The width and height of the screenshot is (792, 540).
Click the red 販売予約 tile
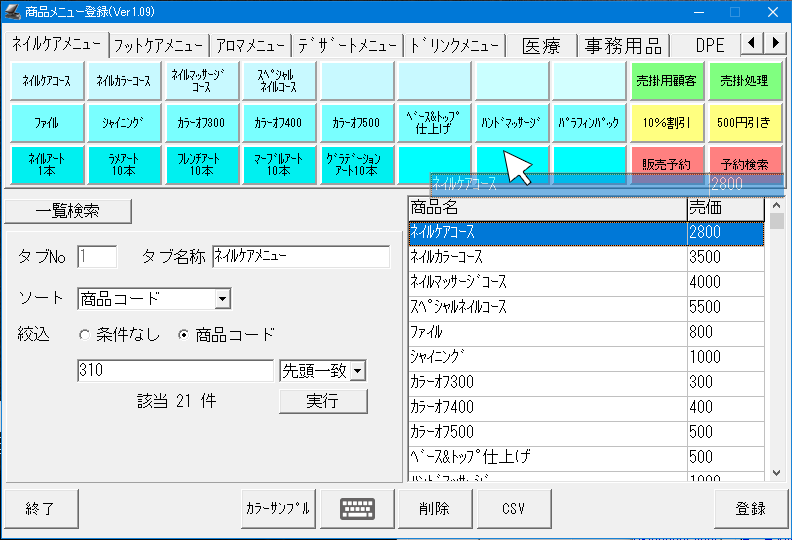(666, 164)
